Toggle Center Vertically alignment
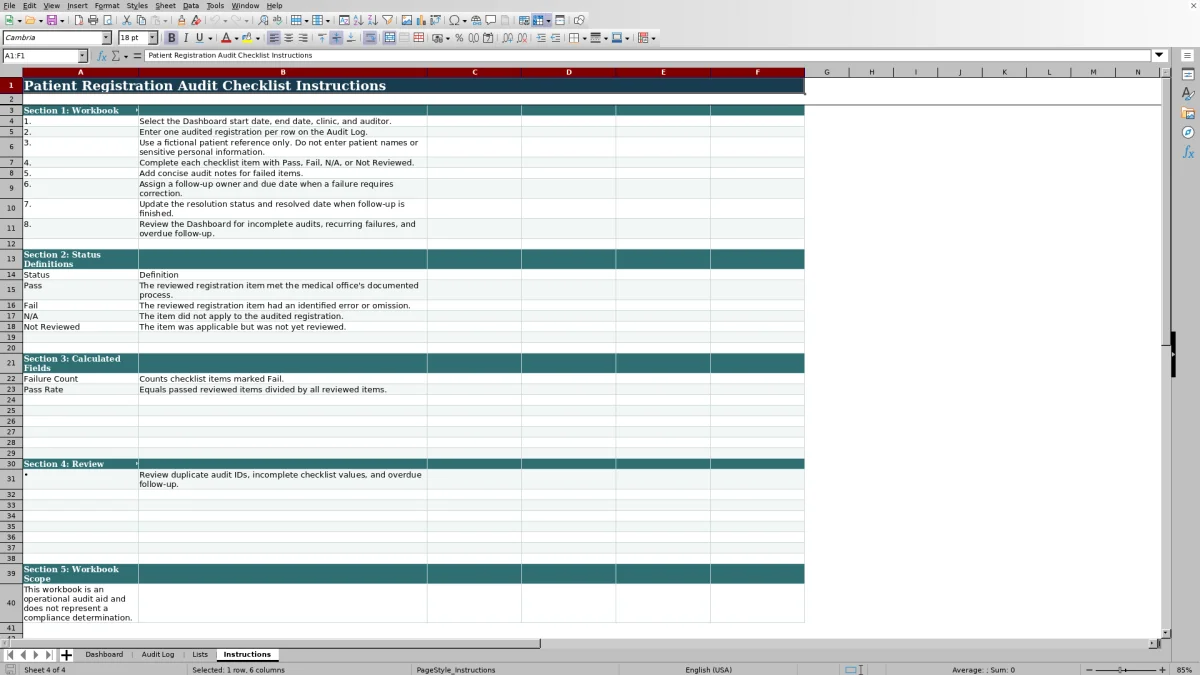This screenshot has width=1200, height=675. coord(336,38)
